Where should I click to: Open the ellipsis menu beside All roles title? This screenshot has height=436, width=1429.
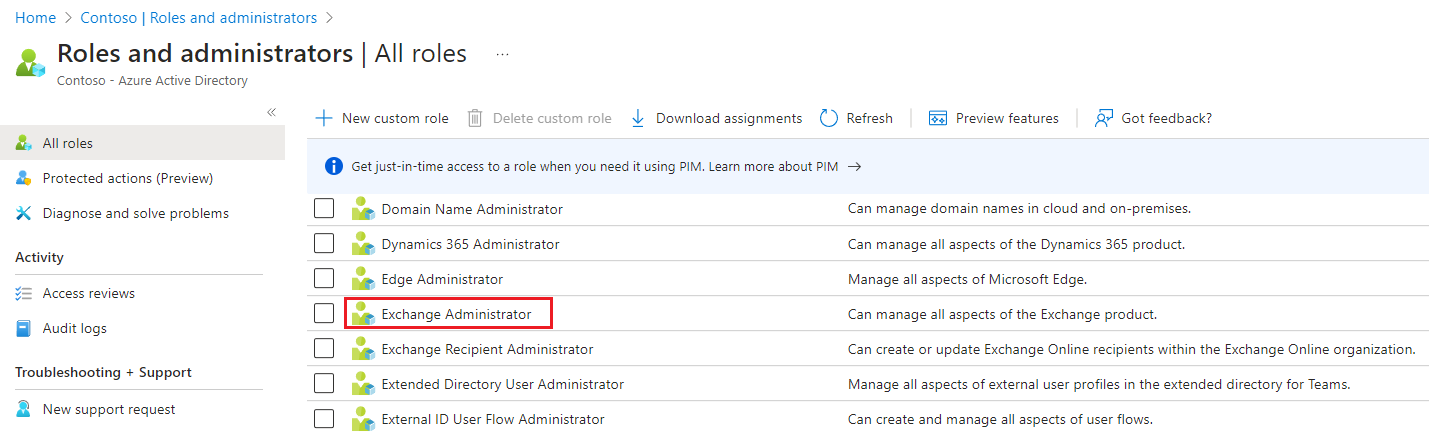[502, 54]
